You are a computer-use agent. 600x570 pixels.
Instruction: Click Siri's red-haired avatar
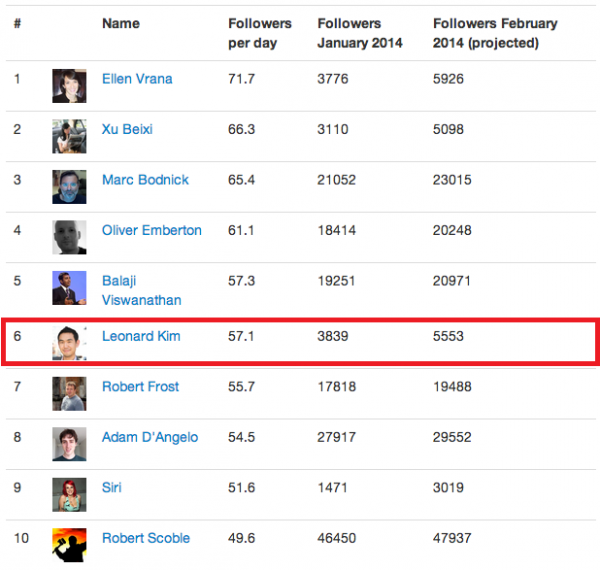(69, 495)
